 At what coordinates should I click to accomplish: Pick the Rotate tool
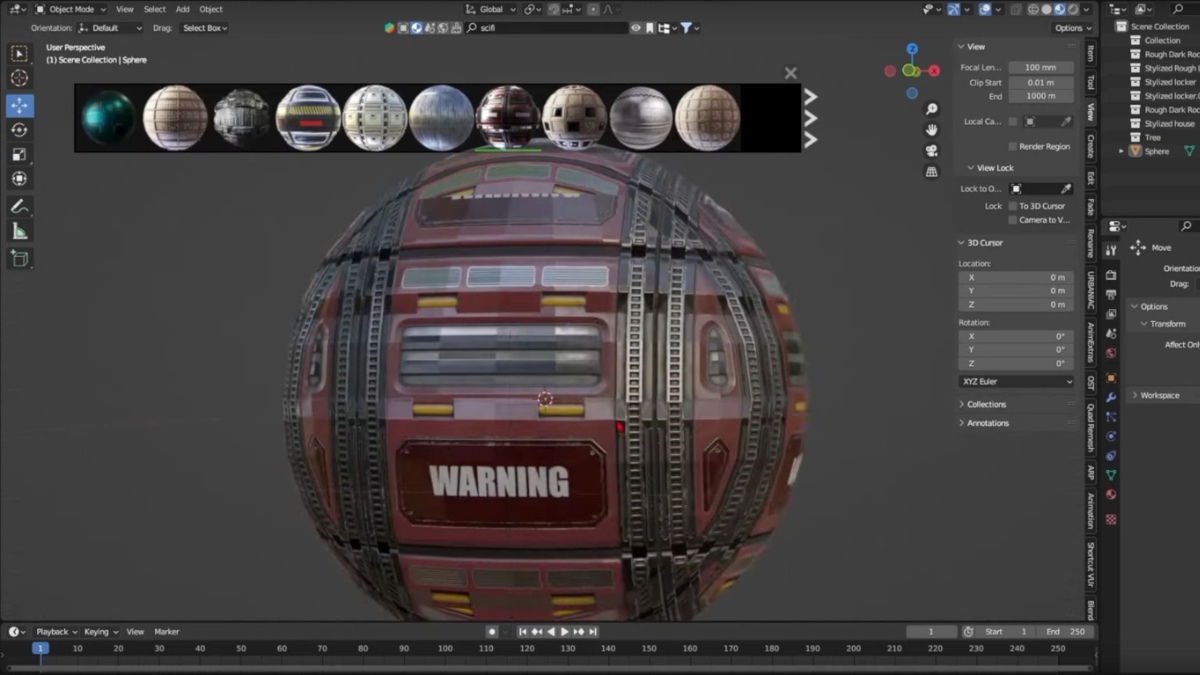(x=19, y=130)
